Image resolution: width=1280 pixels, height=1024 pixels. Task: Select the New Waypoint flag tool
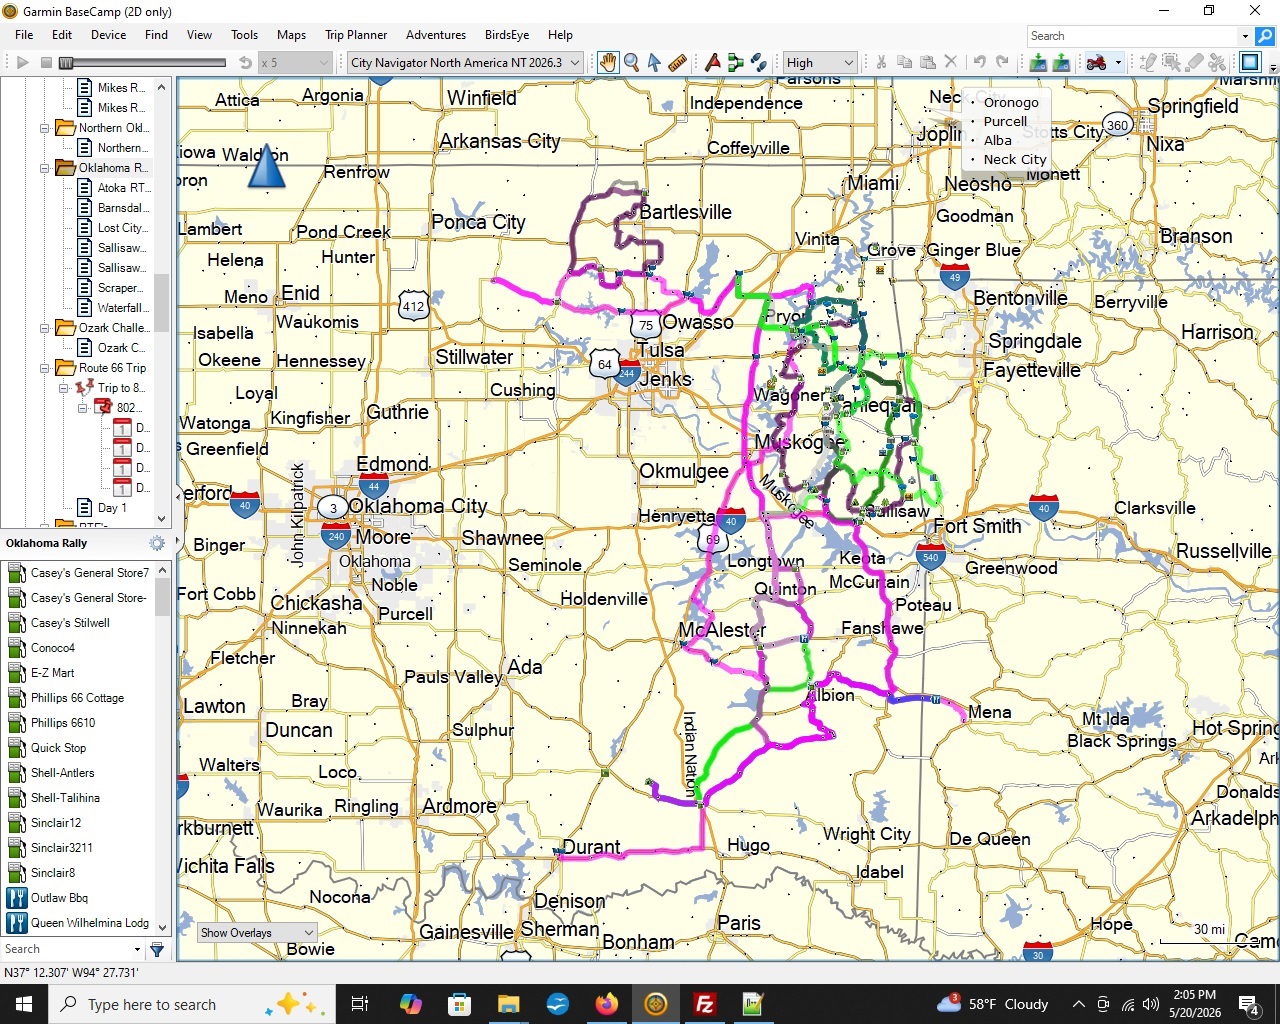(713, 62)
